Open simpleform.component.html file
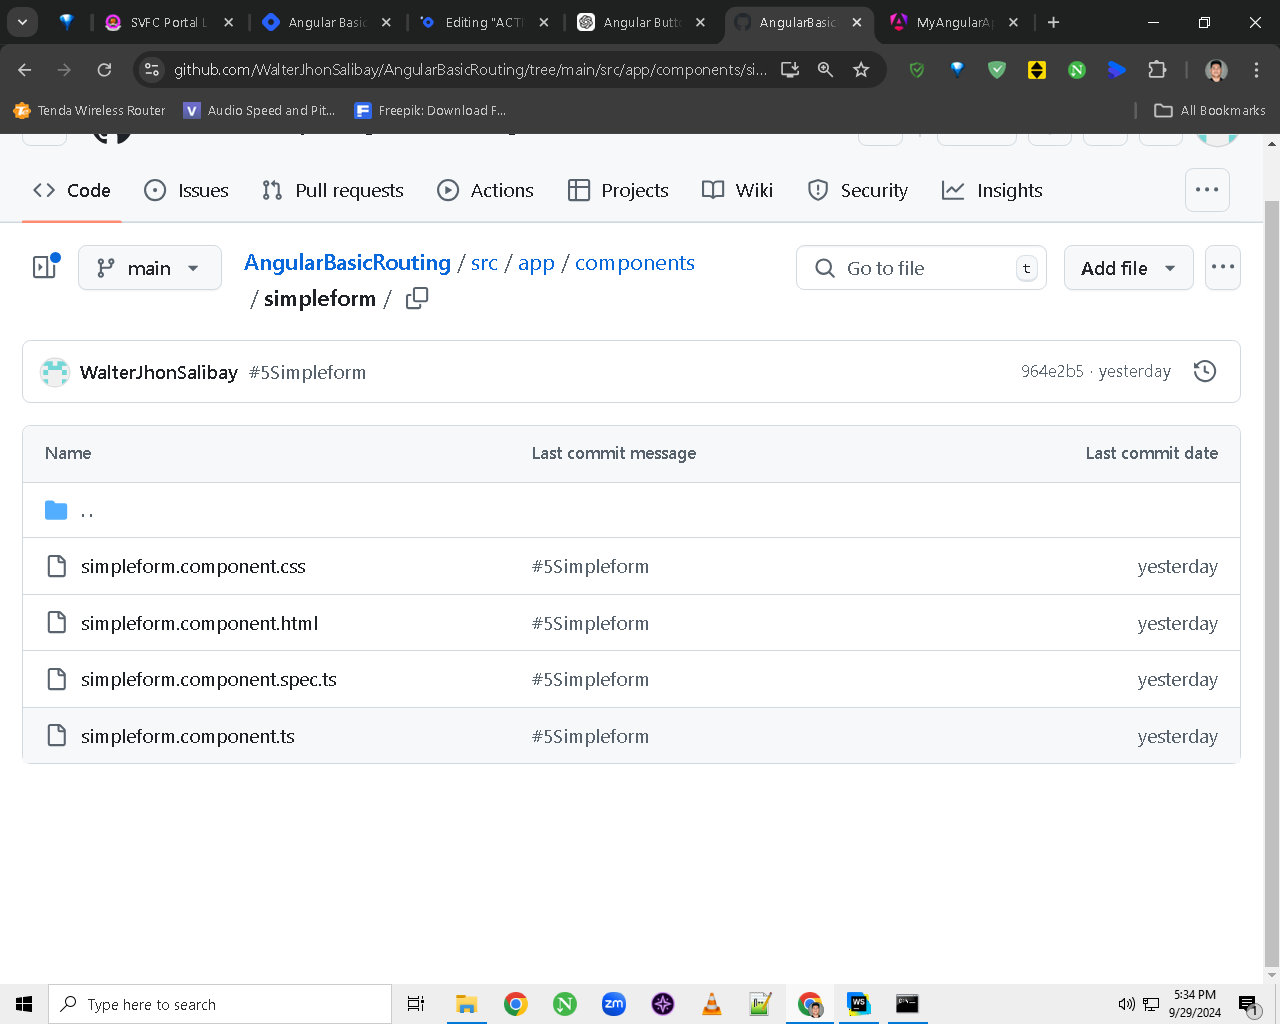Viewport: 1280px width, 1024px height. [x=199, y=623]
